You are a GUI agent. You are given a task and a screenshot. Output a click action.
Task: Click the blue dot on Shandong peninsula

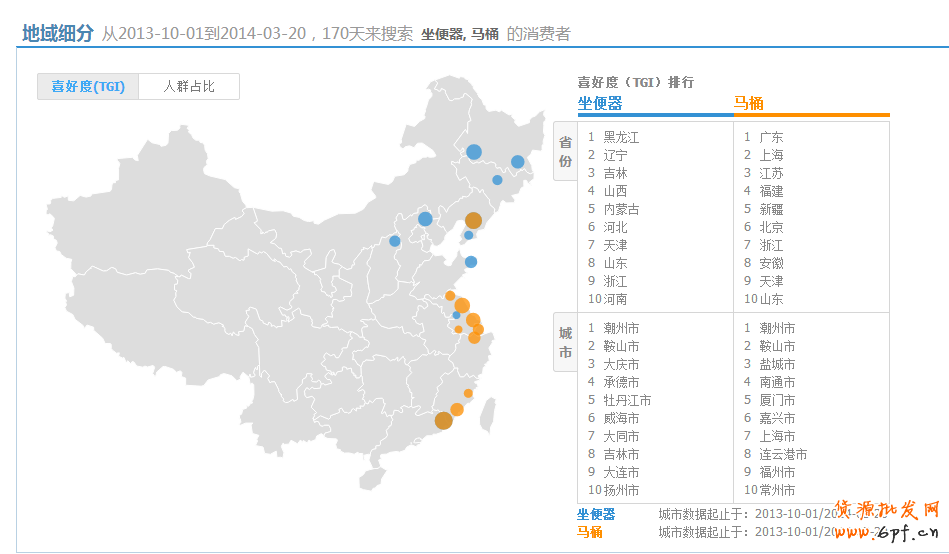point(471,262)
